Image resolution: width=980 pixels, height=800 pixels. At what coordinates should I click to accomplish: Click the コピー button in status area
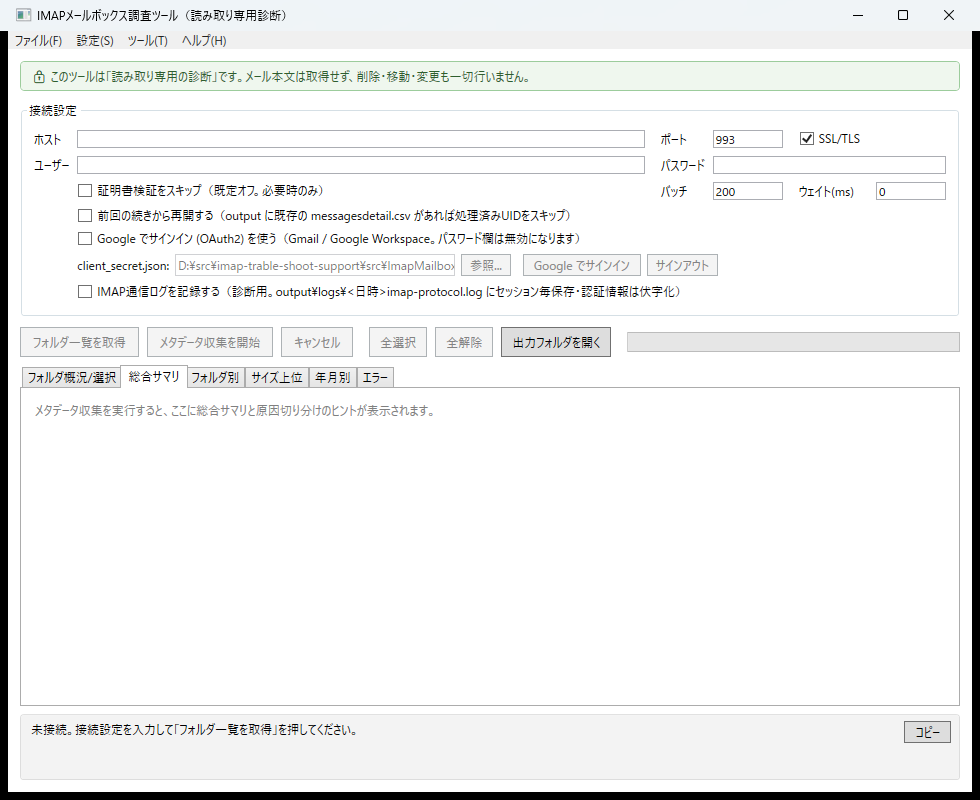tap(927, 732)
